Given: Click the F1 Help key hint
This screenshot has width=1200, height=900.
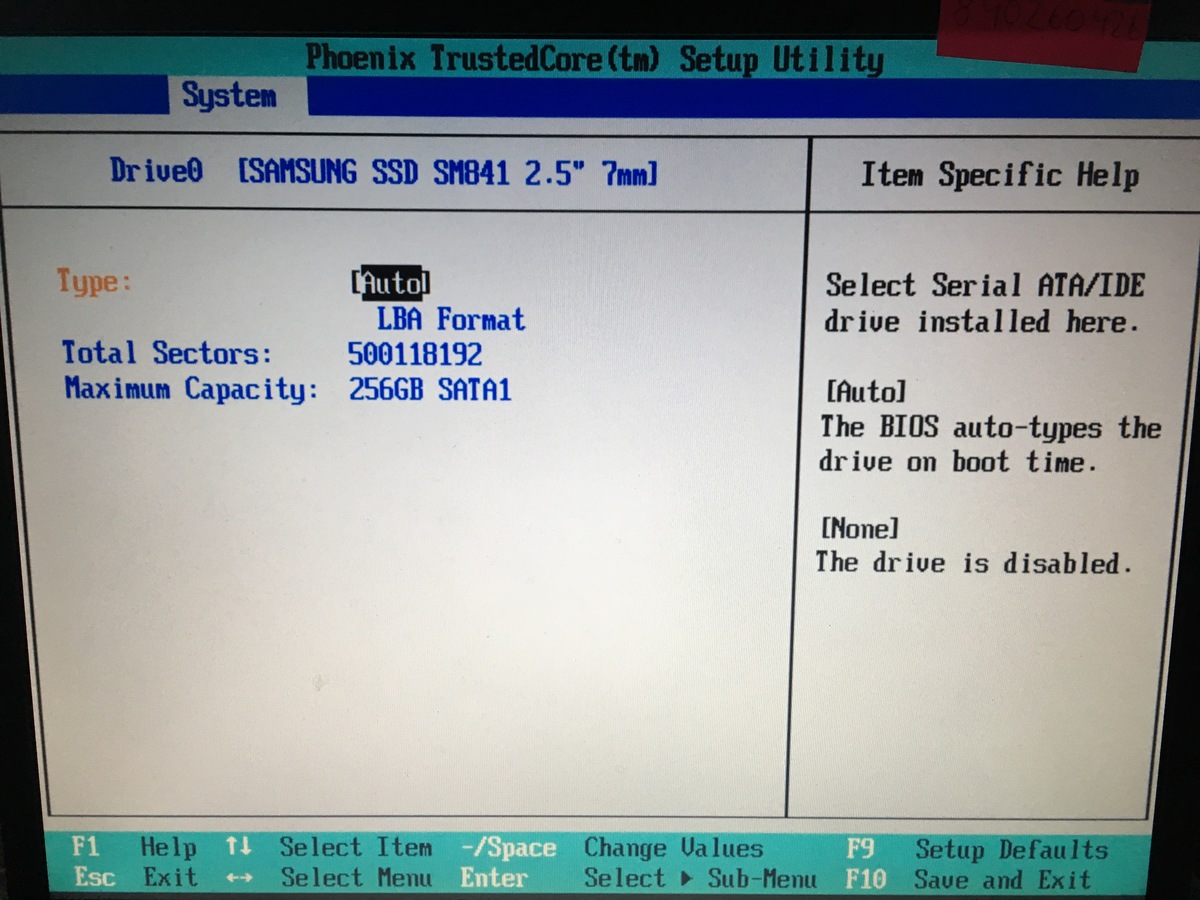Looking at the screenshot, I should (x=134, y=847).
